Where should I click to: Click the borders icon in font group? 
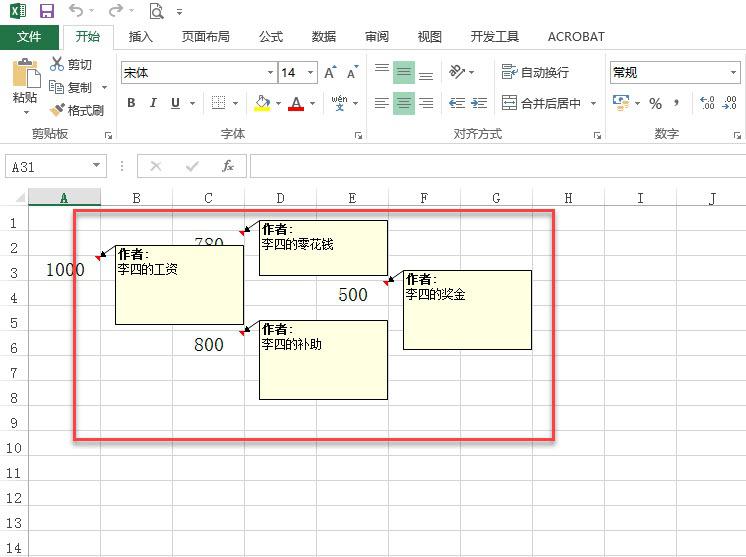(x=218, y=103)
